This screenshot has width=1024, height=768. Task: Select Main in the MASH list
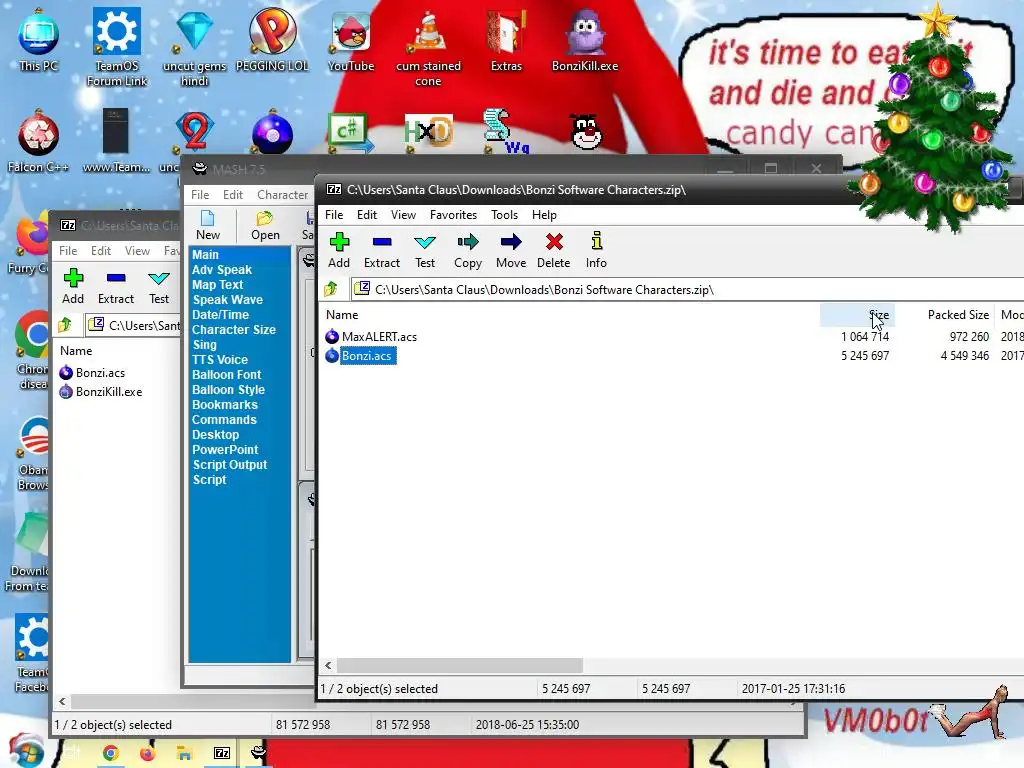click(205, 255)
